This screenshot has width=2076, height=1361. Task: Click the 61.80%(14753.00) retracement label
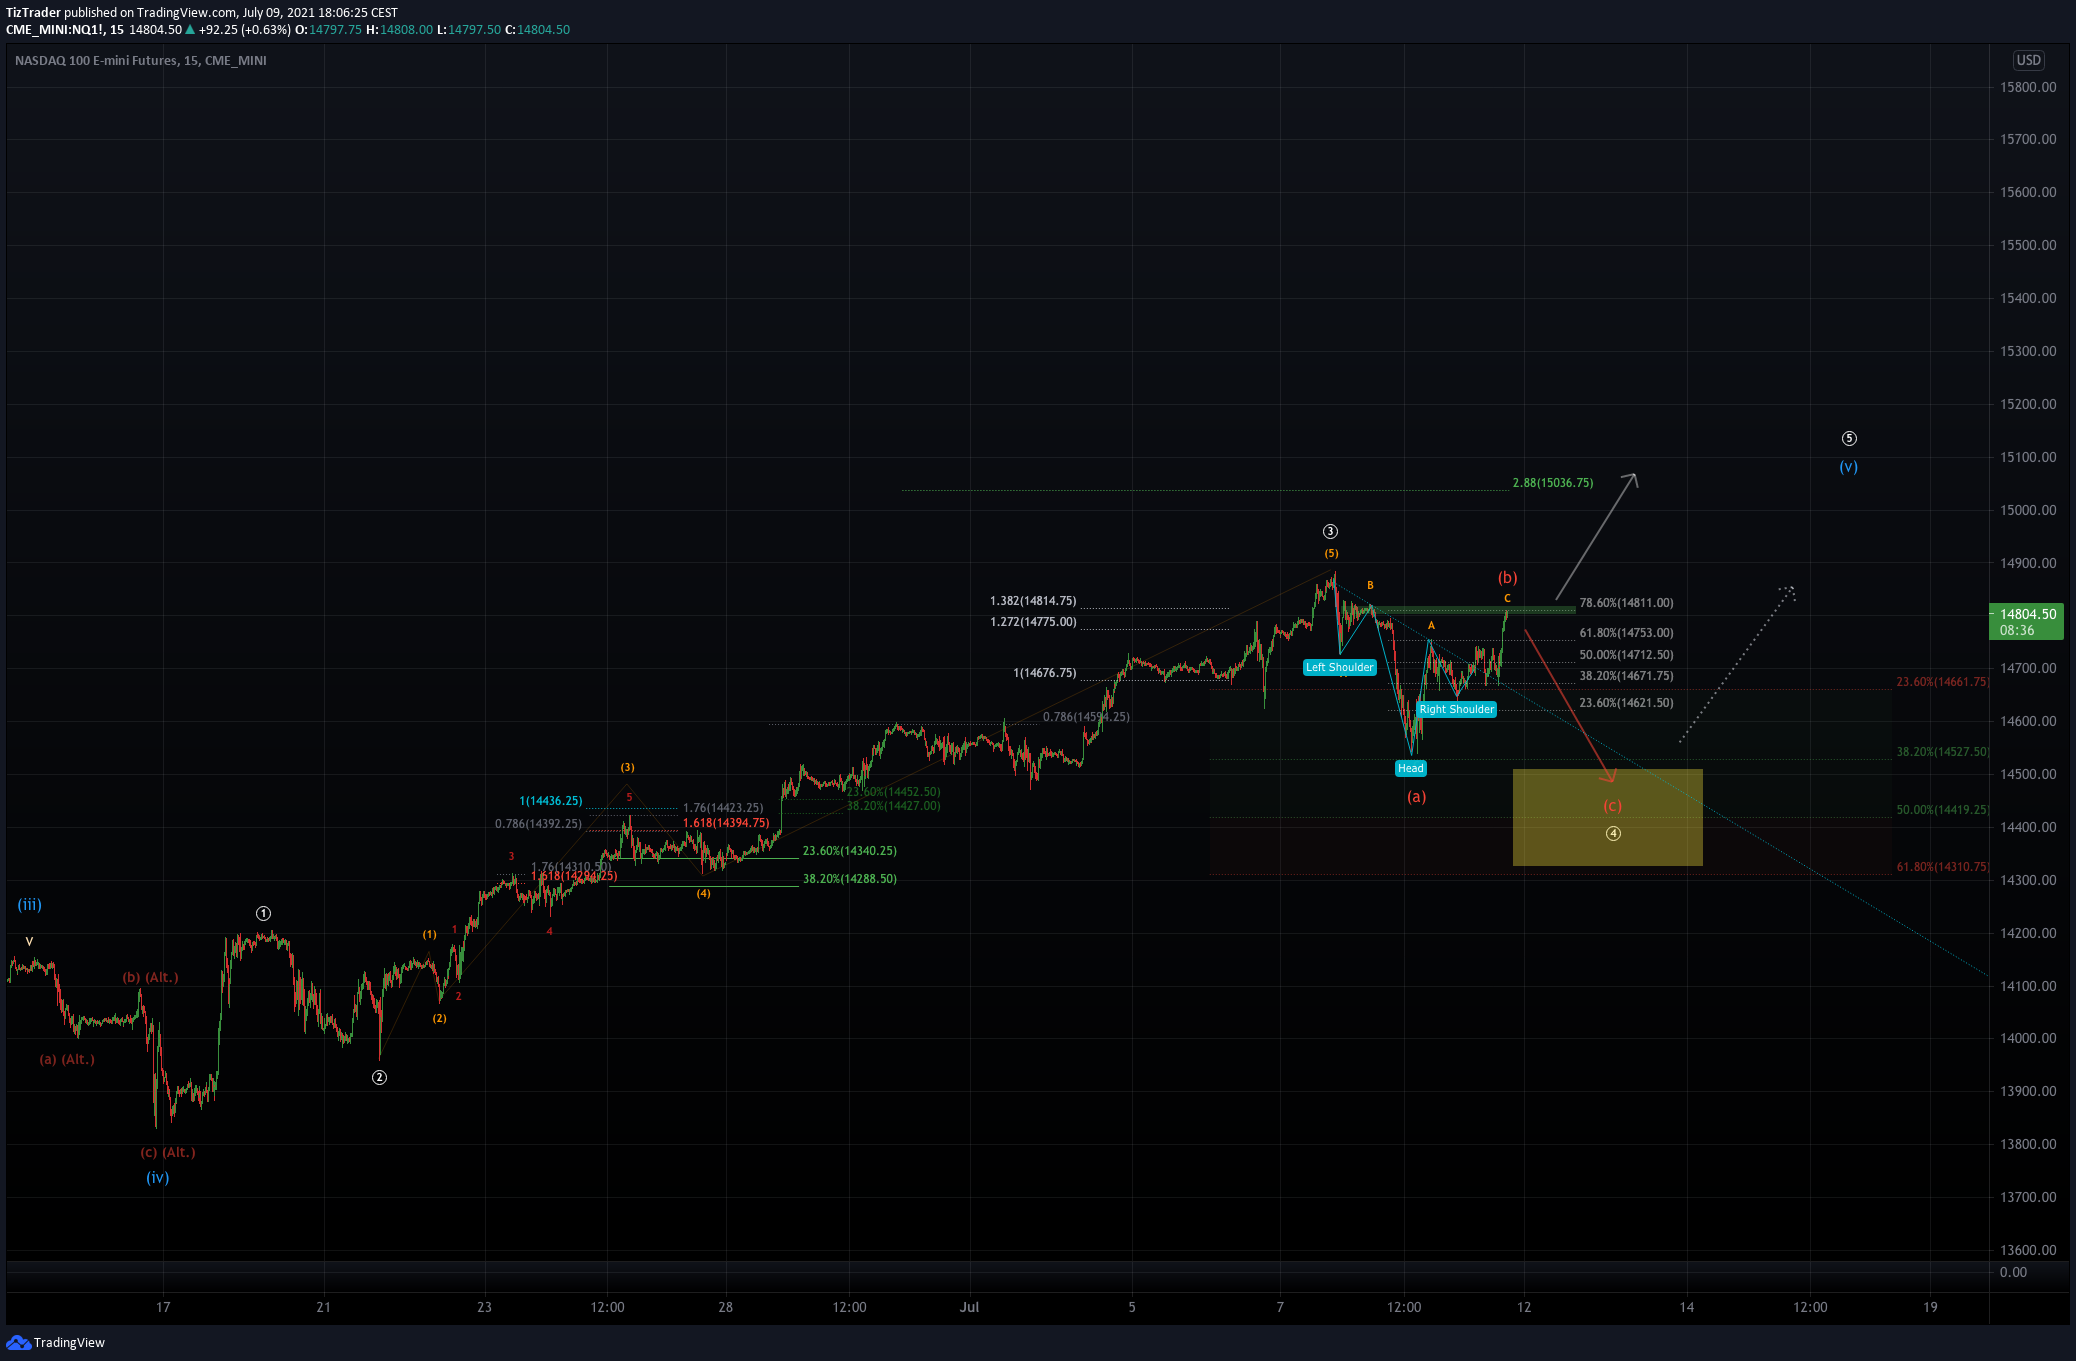pos(1626,633)
